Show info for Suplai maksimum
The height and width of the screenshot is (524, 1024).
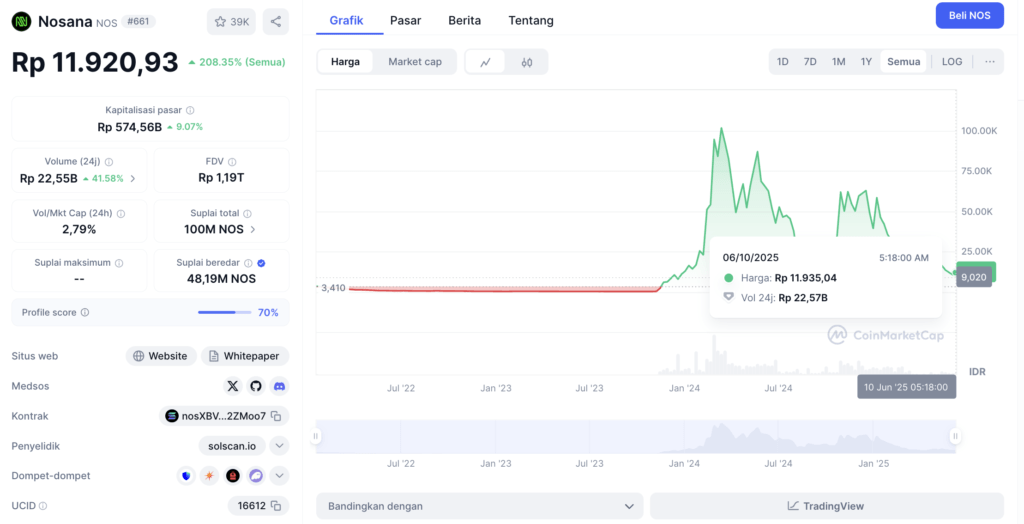click(x=119, y=263)
